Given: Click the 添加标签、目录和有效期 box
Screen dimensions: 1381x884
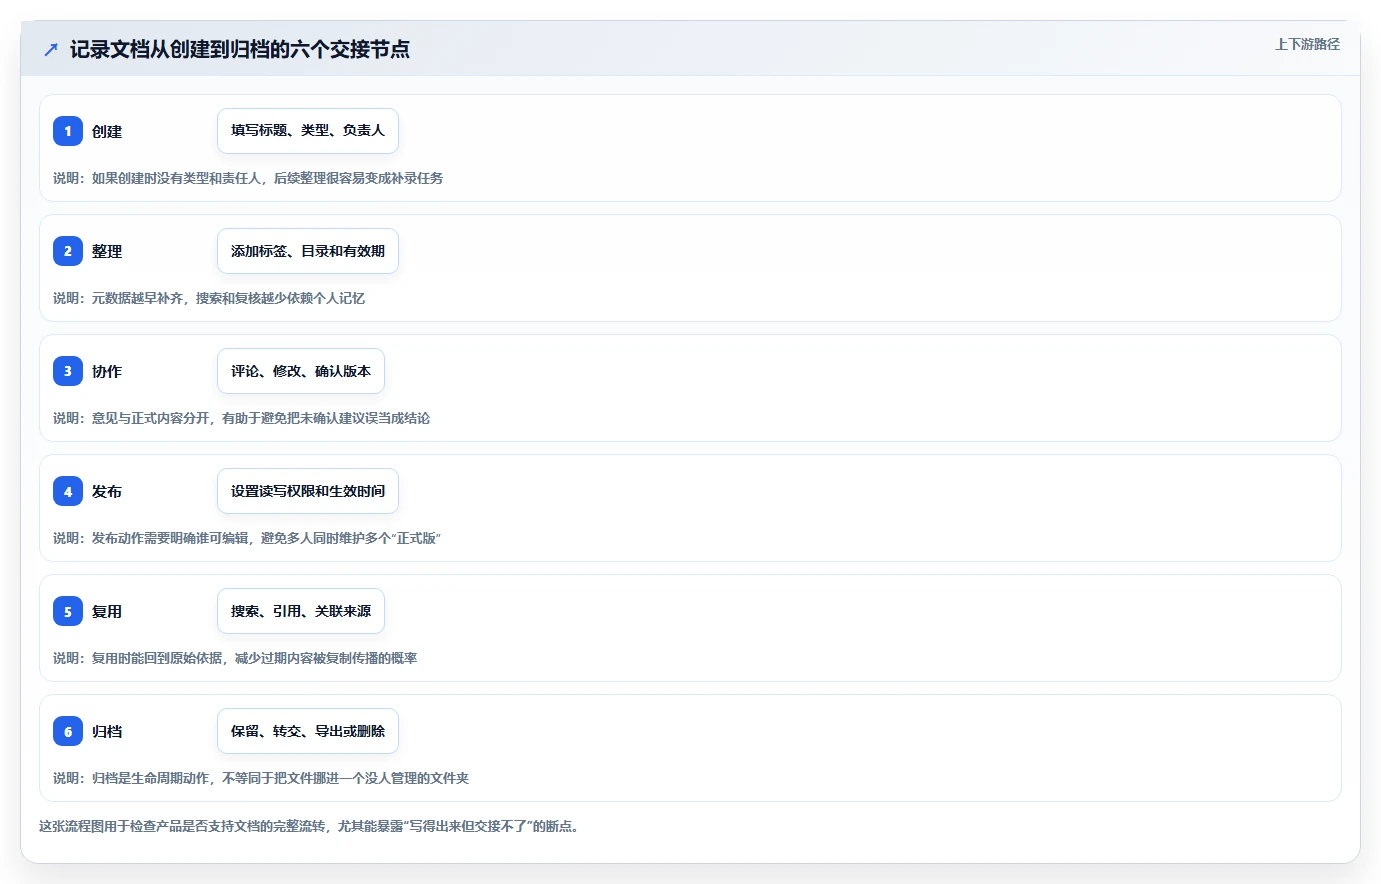Looking at the screenshot, I should point(308,251).
